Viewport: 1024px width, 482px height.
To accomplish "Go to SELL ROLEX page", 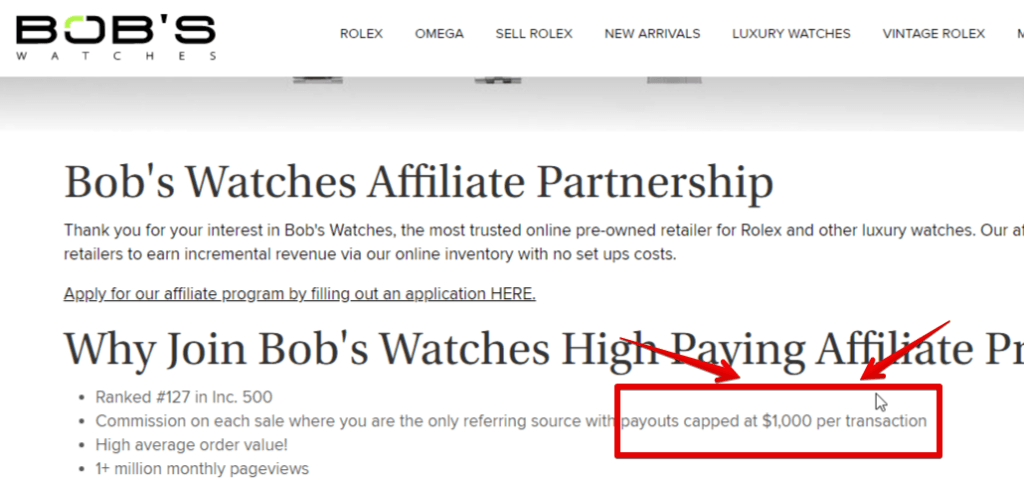I will pos(534,34).
